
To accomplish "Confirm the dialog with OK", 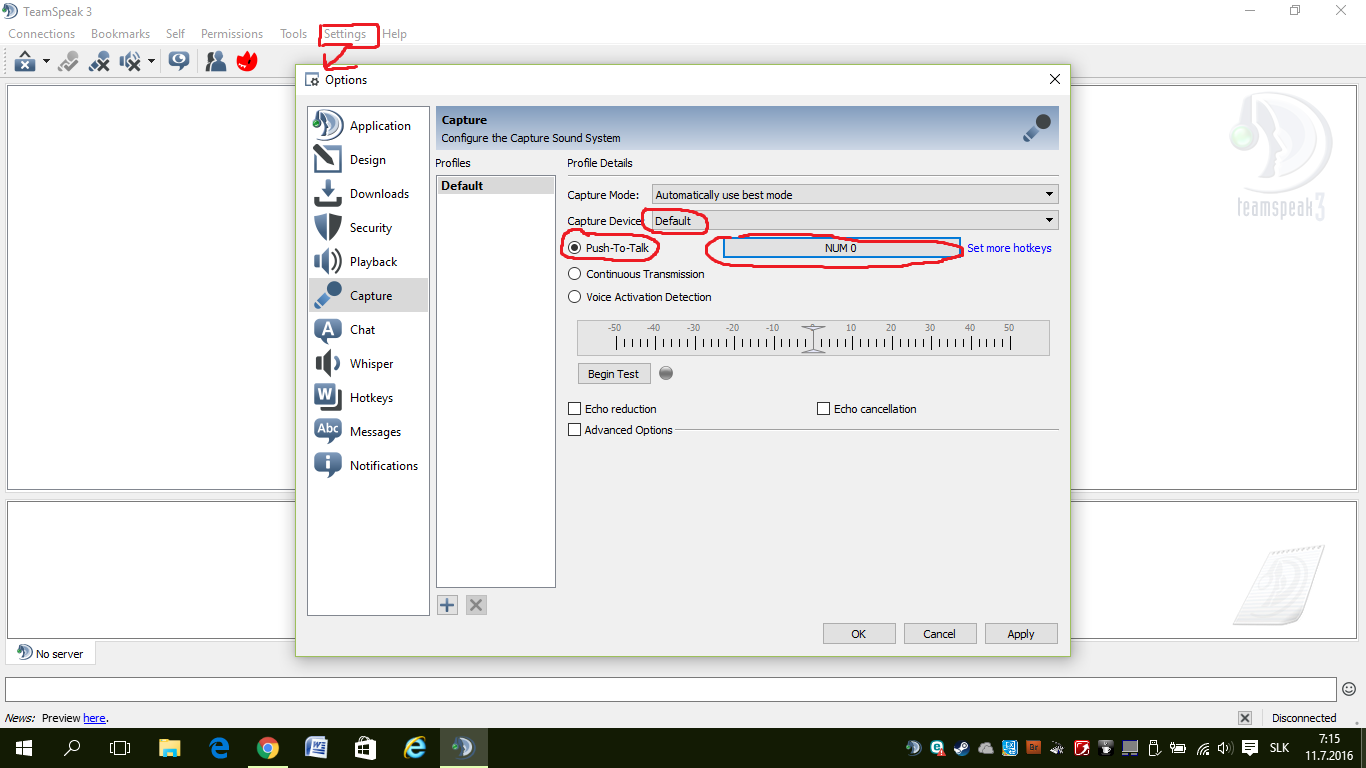I will tap(859, 634).
